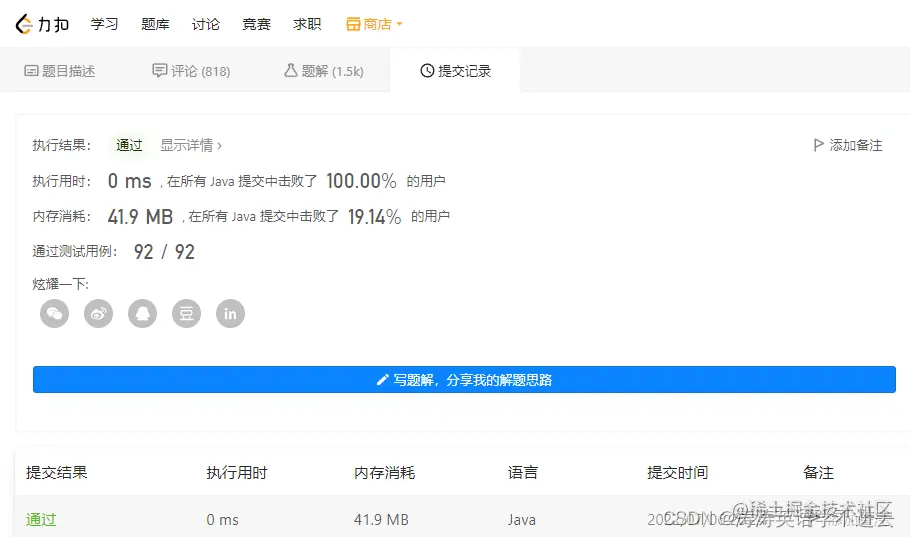Viewport: 910px width, 537px height.
Task: Click 通过 status badge beside 执行结果
Action: click(129, 145)
